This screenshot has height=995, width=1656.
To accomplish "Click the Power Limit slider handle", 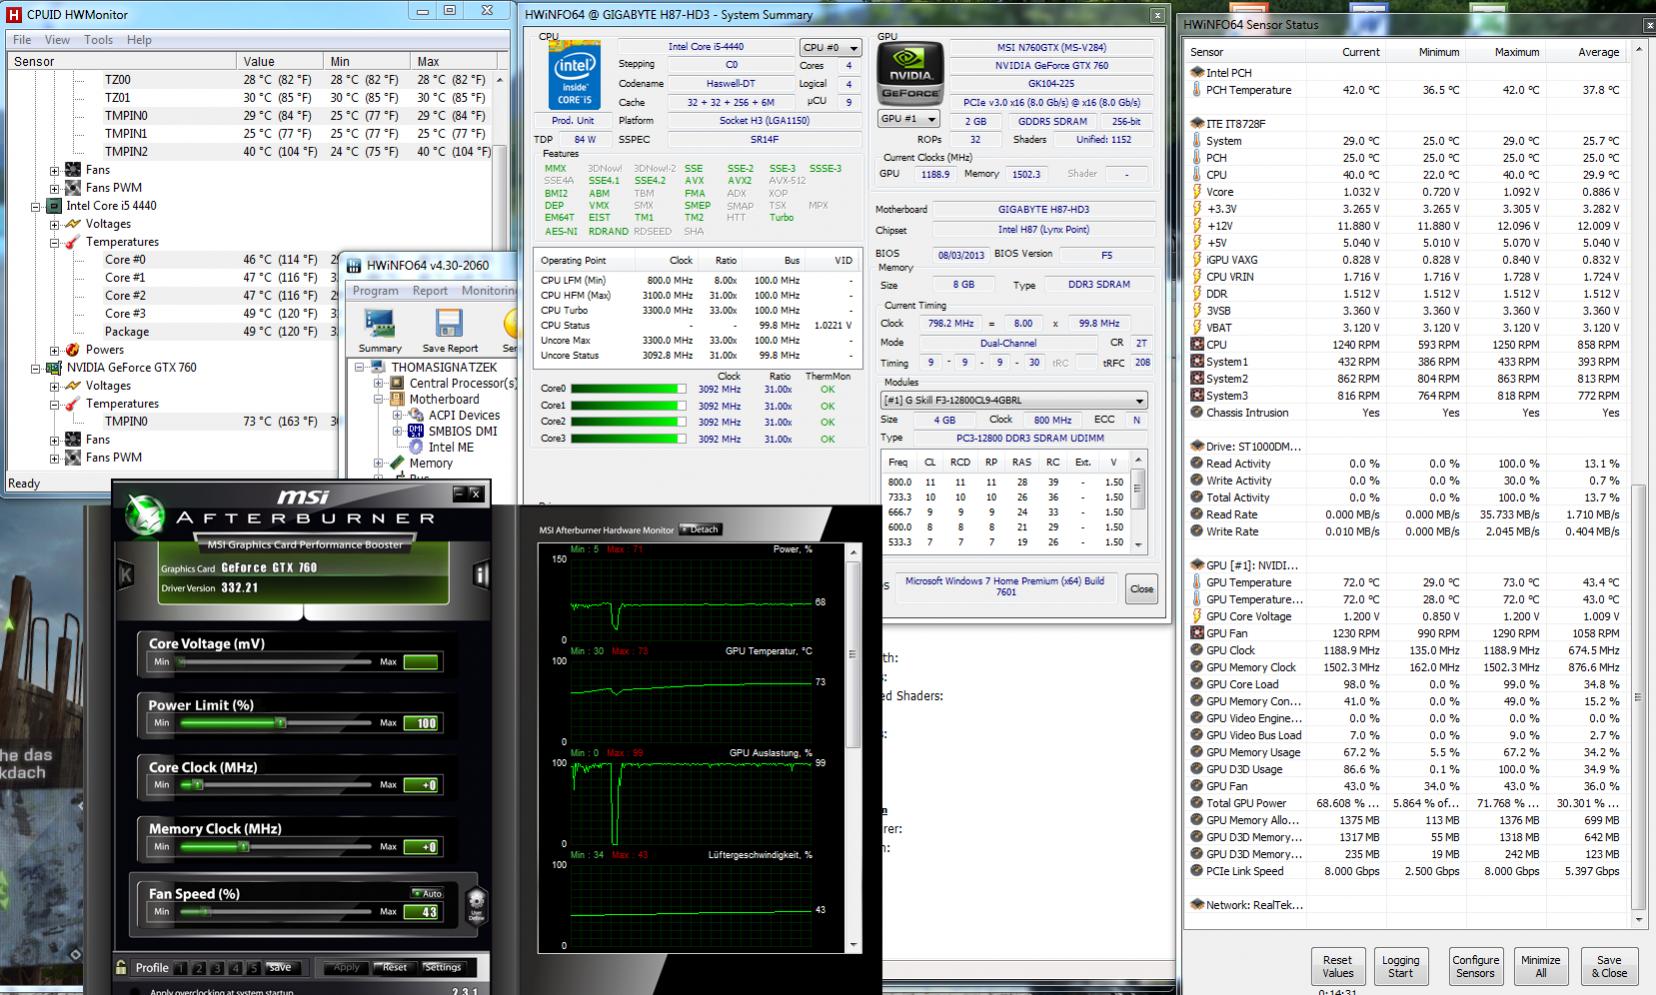I will pos(281,723).
